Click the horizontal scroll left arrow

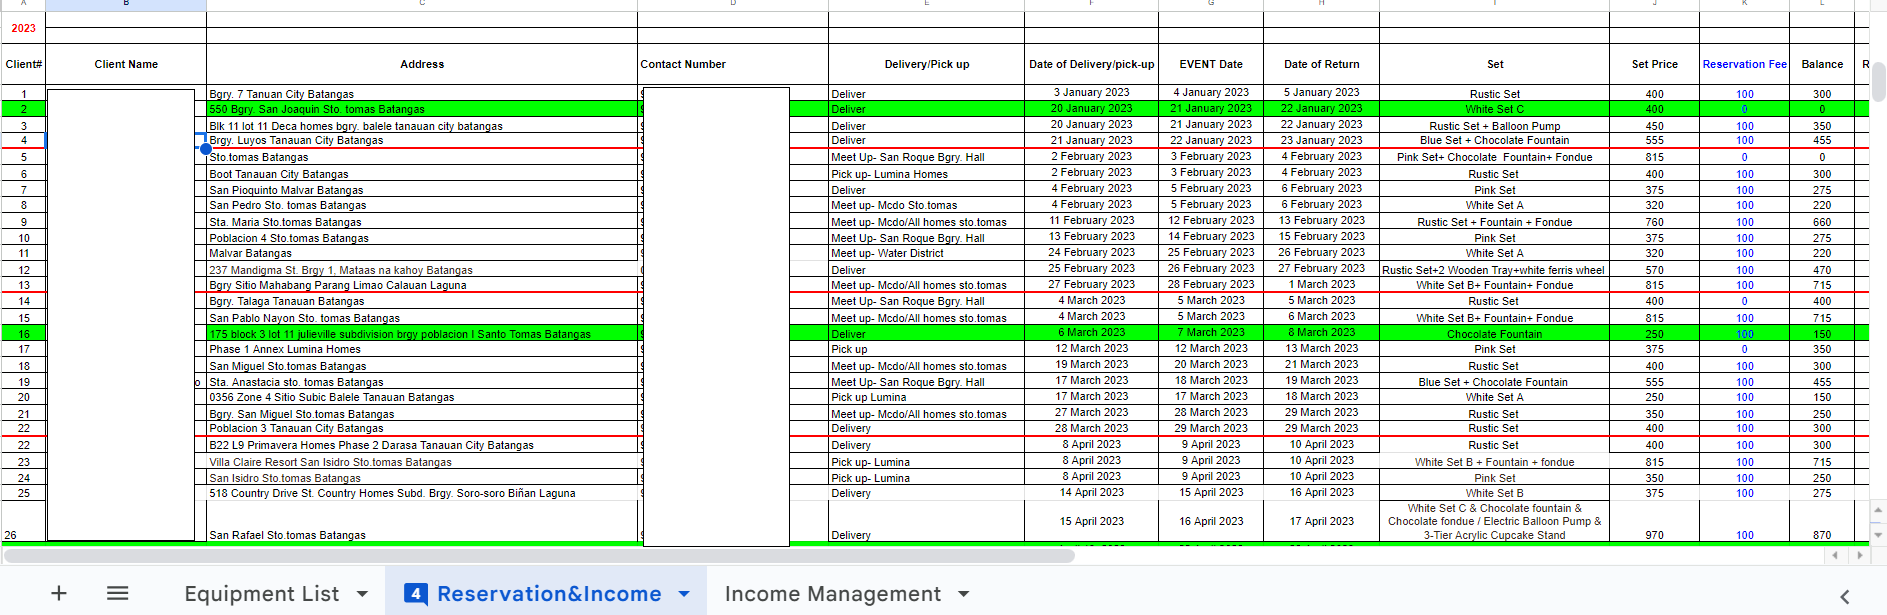(x=1834, y=555)
